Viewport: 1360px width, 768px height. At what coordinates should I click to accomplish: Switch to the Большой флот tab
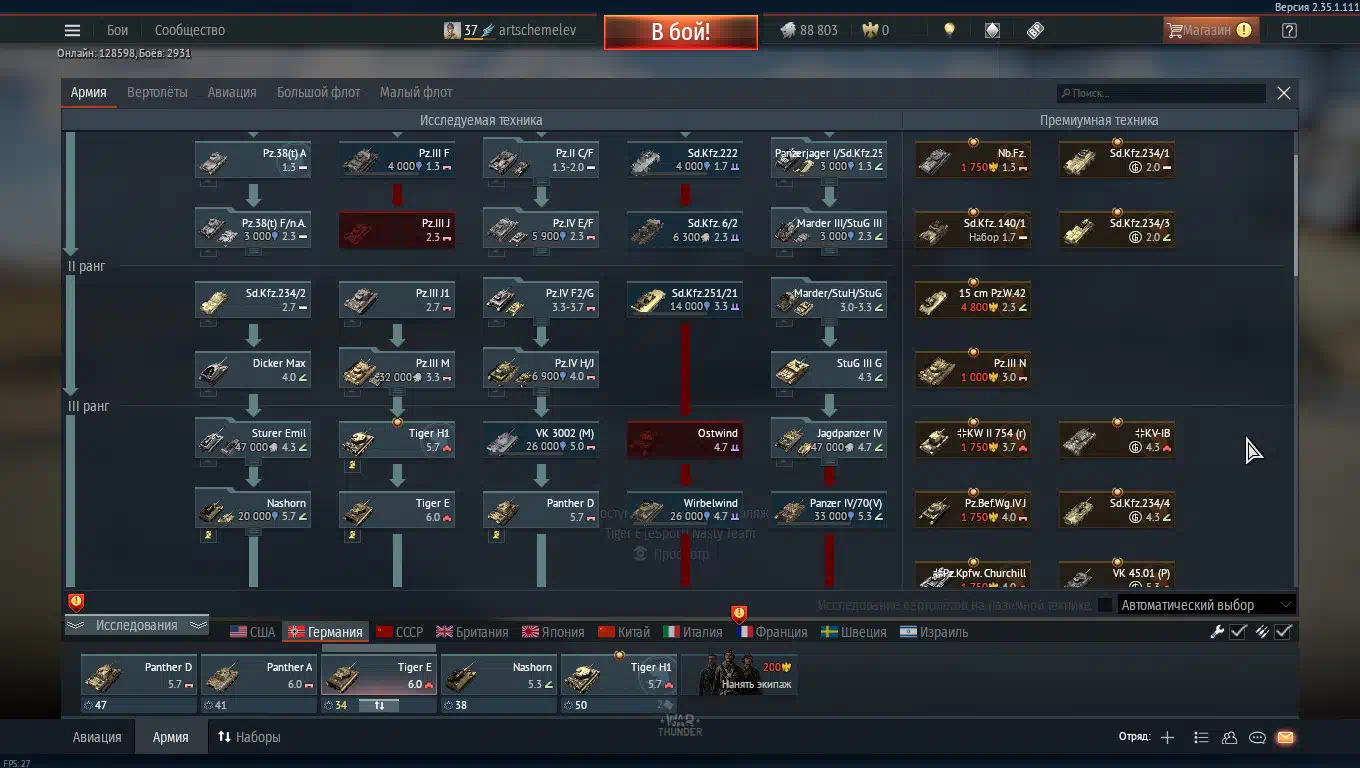tap(318, 92)
